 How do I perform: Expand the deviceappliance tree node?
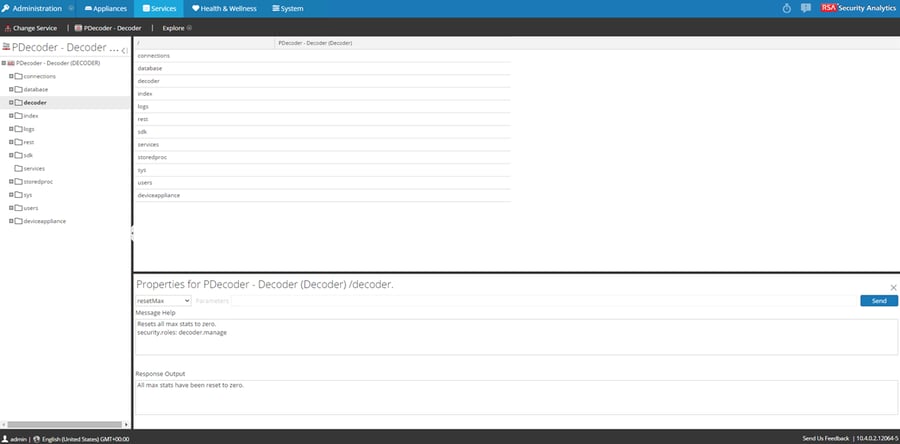tap(11, 221)
